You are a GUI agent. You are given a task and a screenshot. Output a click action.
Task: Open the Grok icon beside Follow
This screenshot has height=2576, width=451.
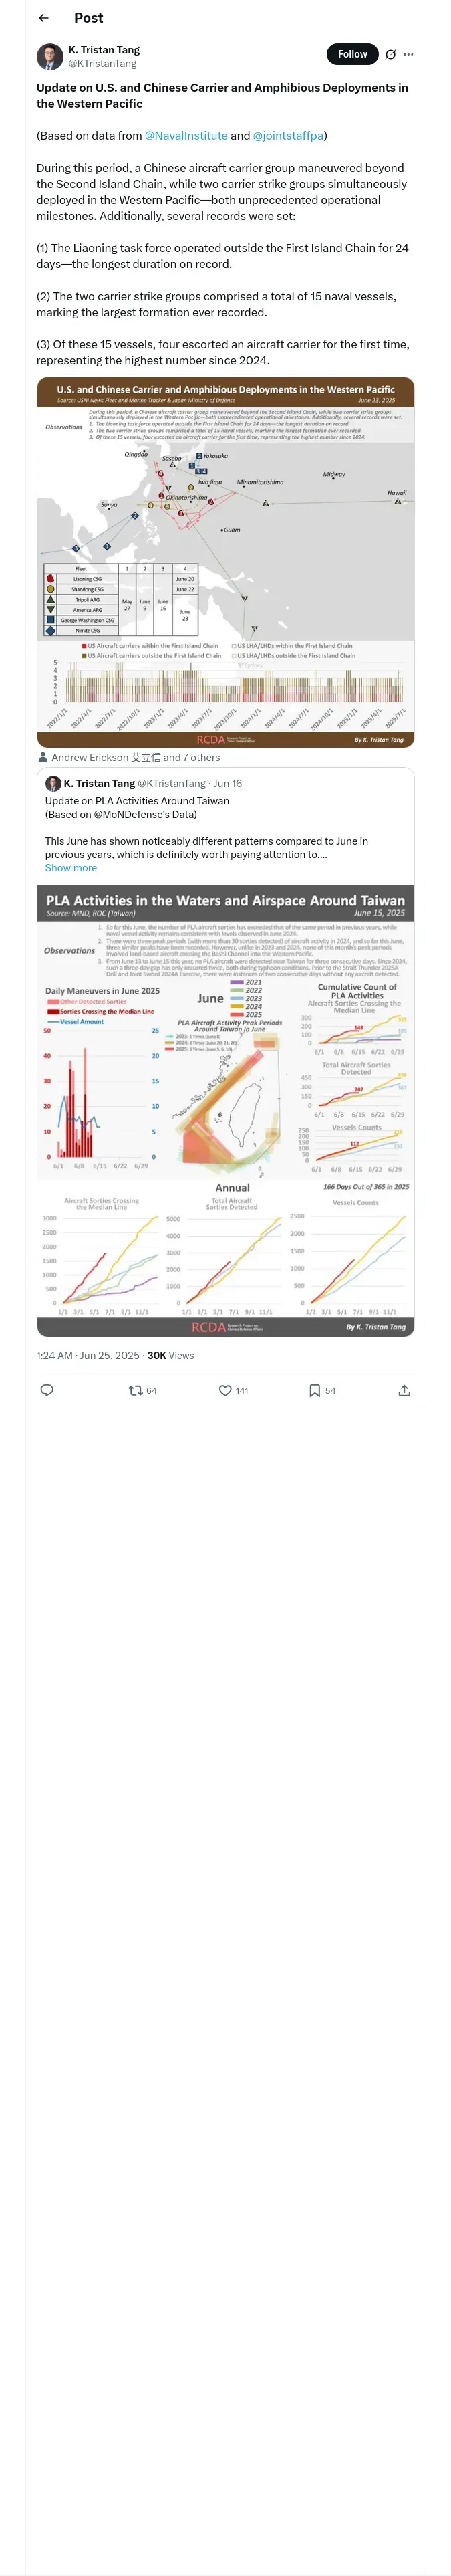[x=390, y=55]
